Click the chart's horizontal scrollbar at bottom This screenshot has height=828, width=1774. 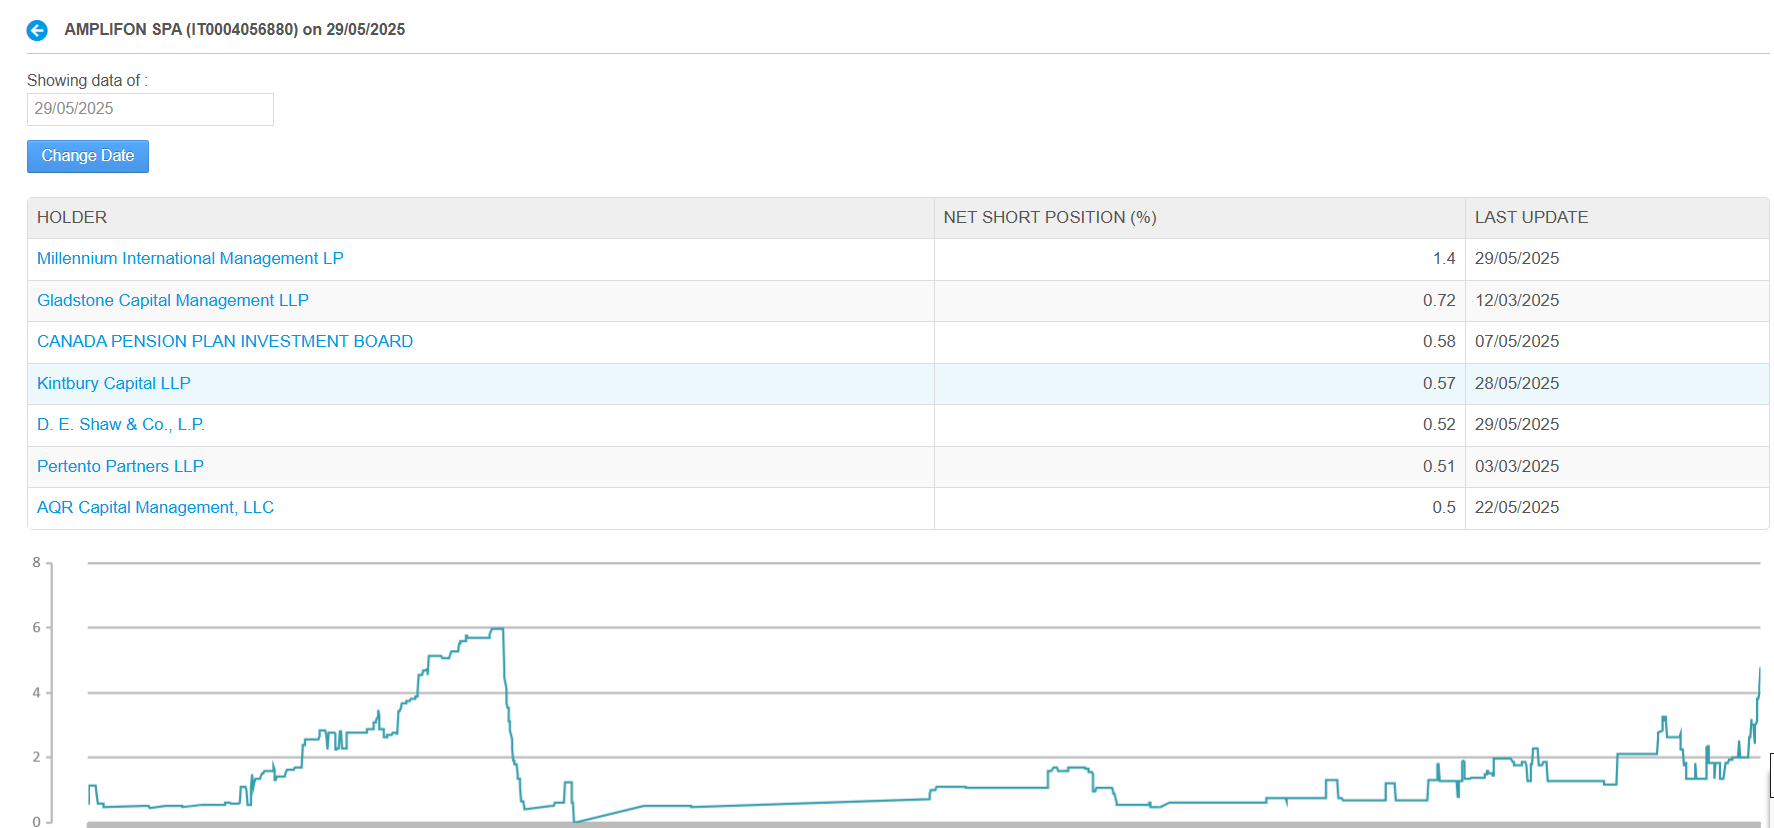(x=923, y=824)
